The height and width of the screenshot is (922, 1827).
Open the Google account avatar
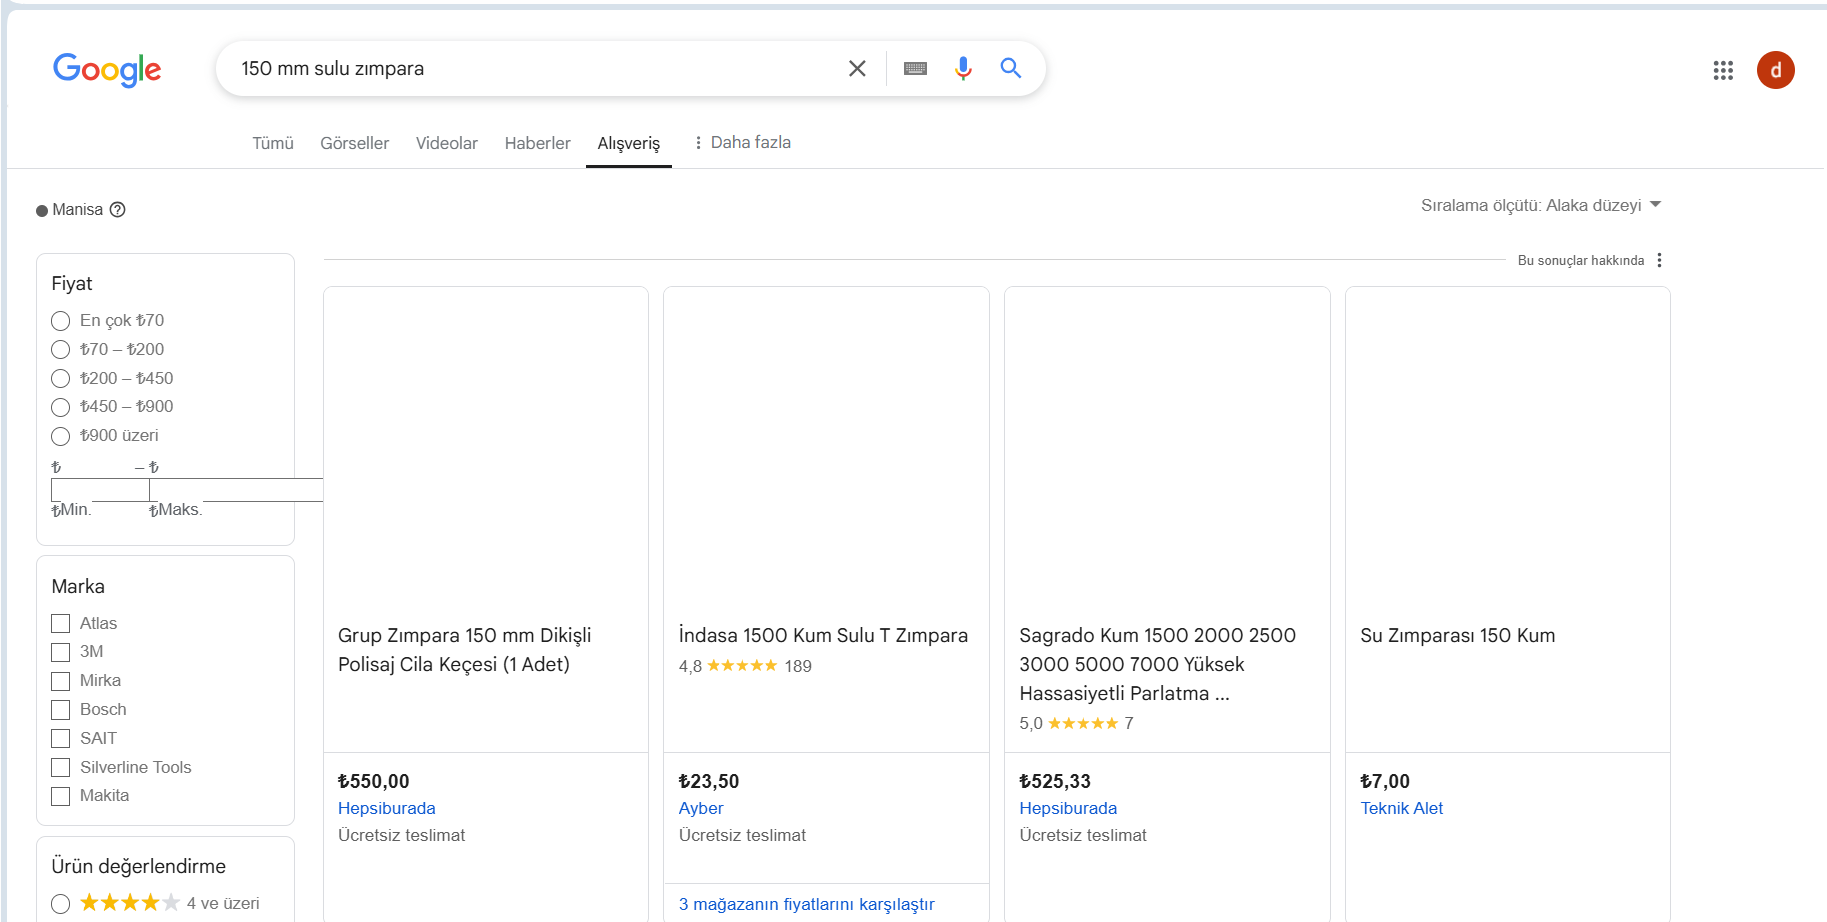(x=1775, y=70)
